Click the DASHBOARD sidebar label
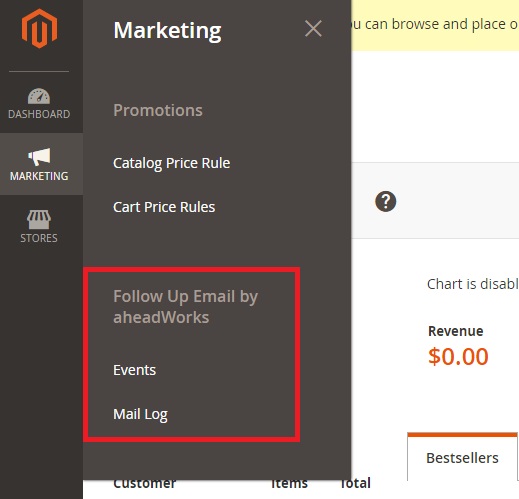519x499 pixels. pyautogui.click(x=39, y=114)
